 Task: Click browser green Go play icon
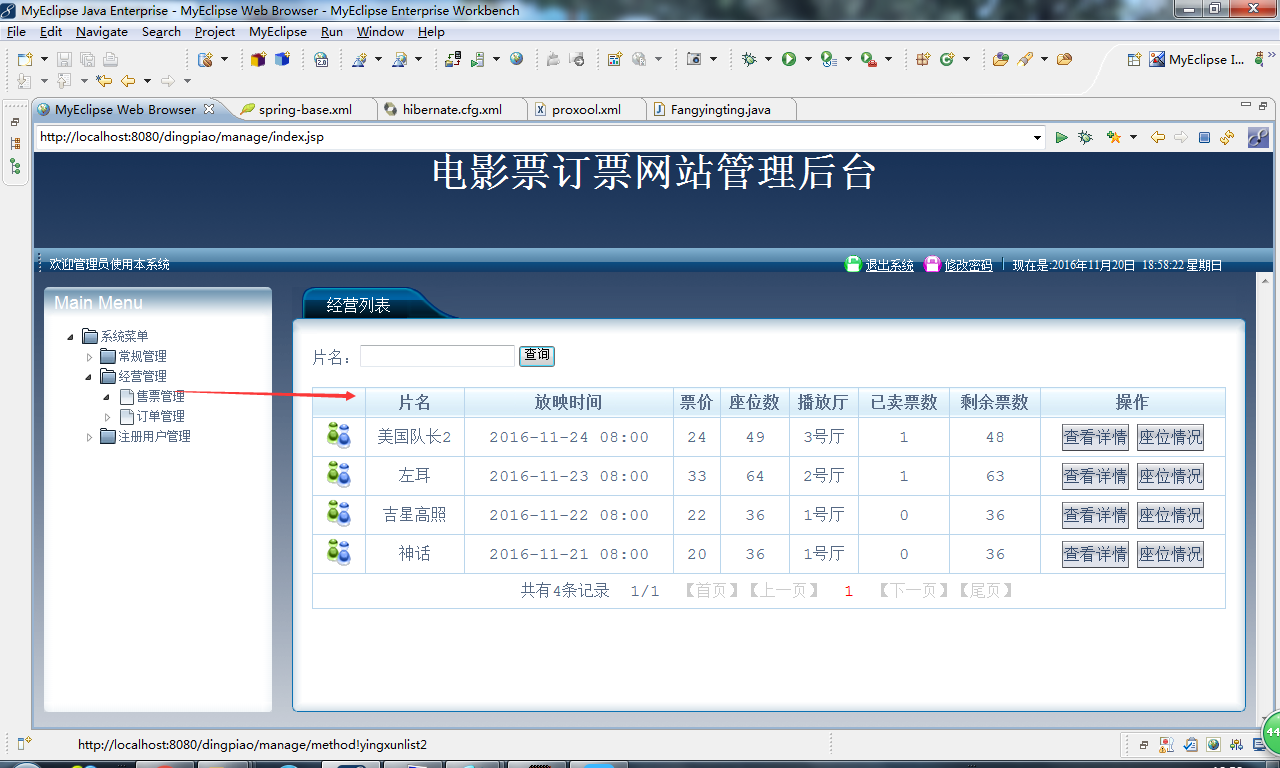point(1061,137)
